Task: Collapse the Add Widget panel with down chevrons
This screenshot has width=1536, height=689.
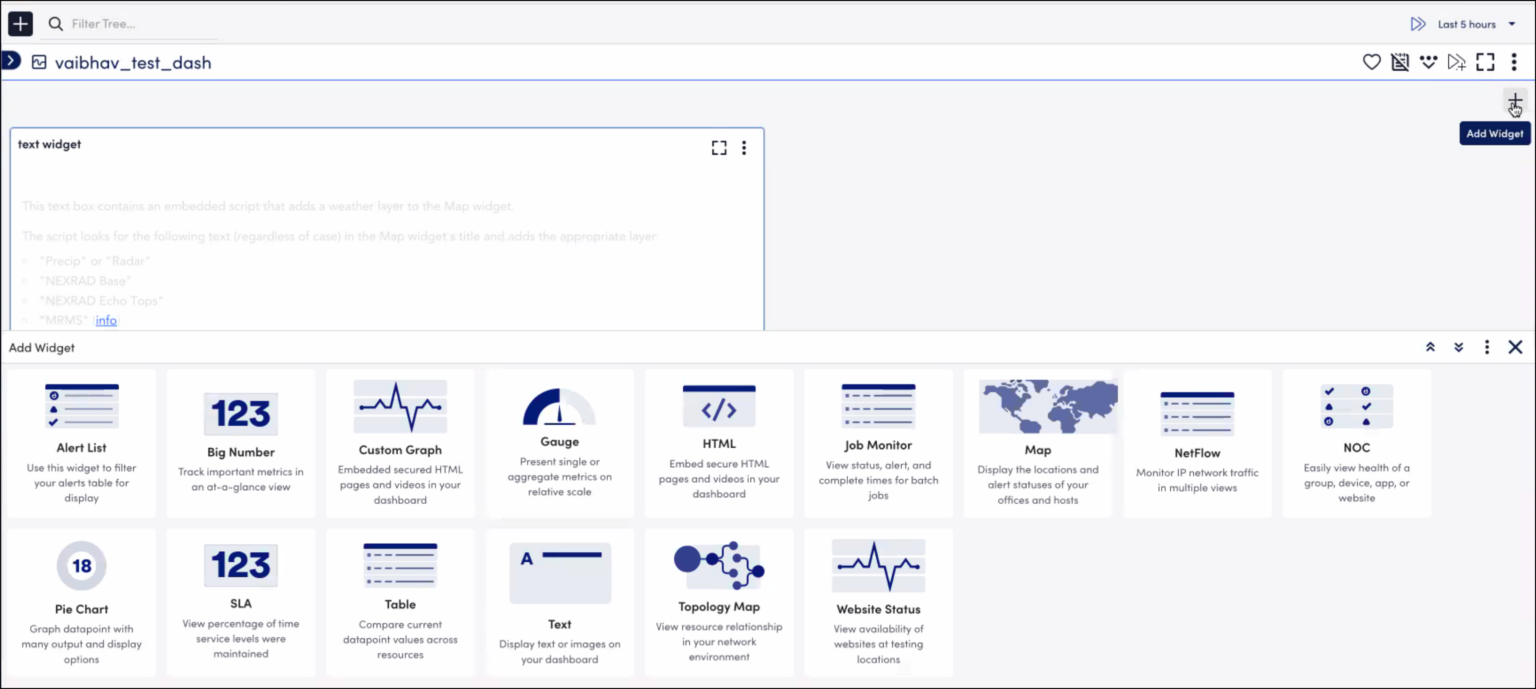Action: click(x=1458, y=347)
